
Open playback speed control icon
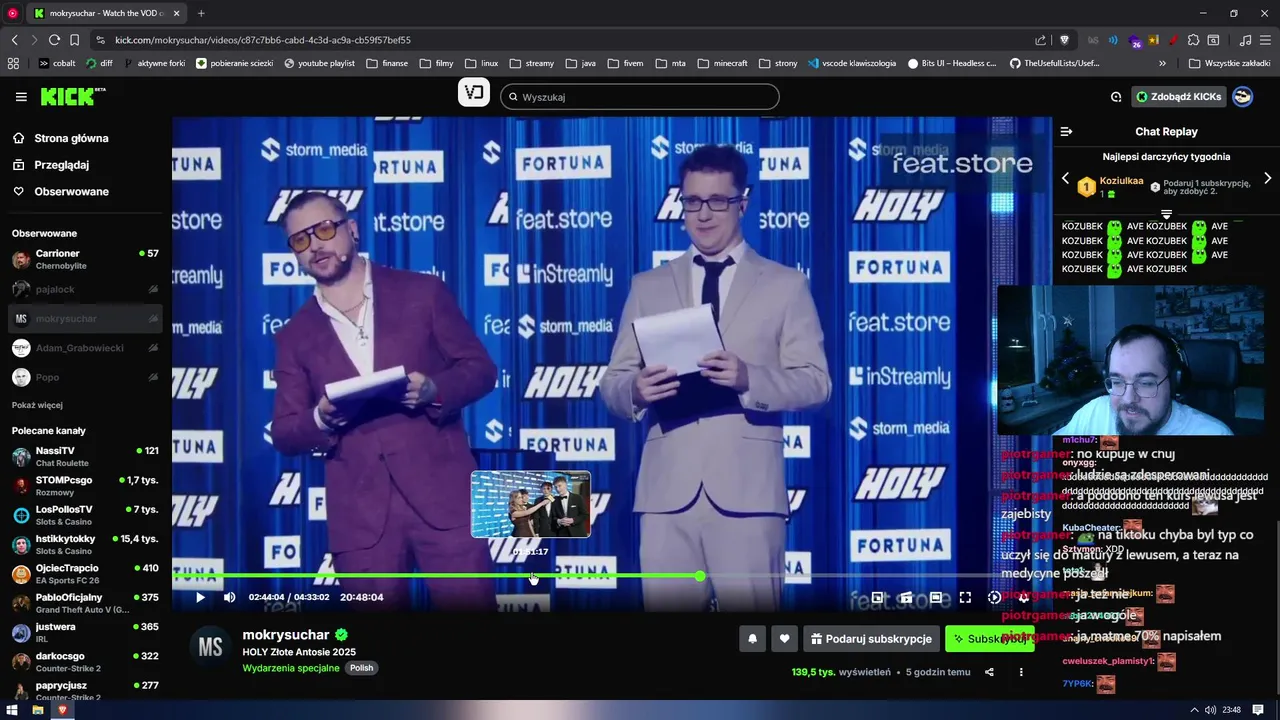(x=994, y=597)
